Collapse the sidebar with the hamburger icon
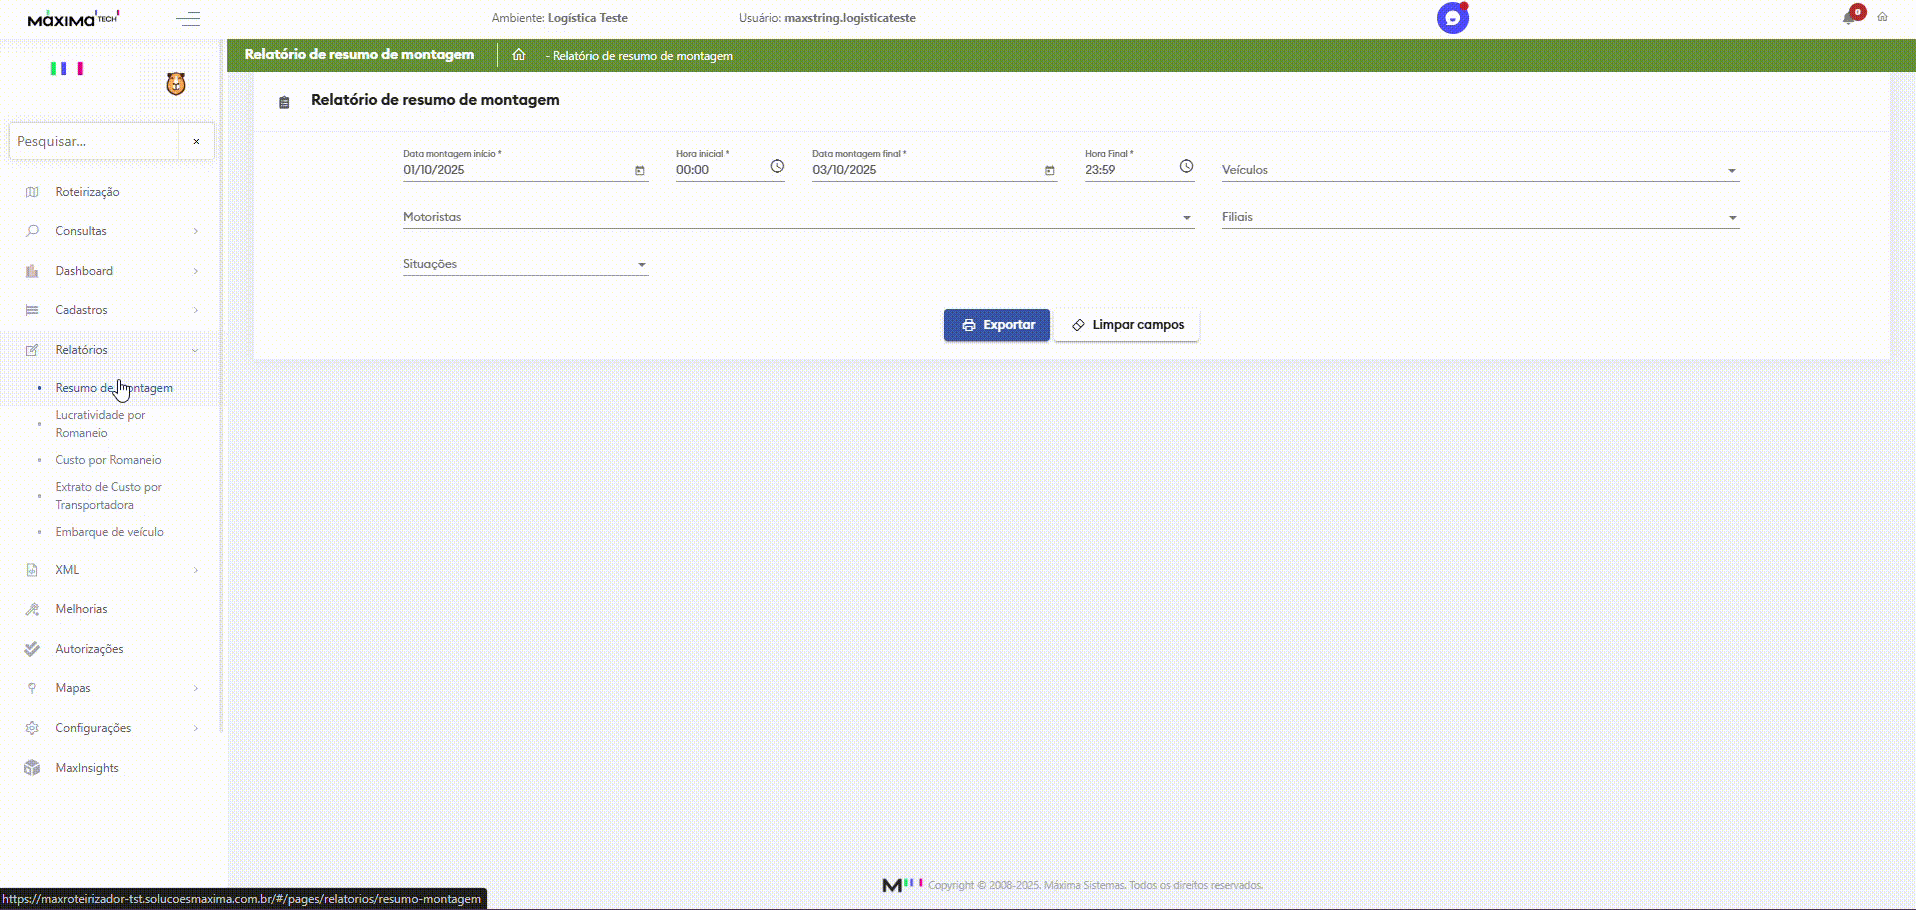 pyautogui.click(x=188, y=18)
